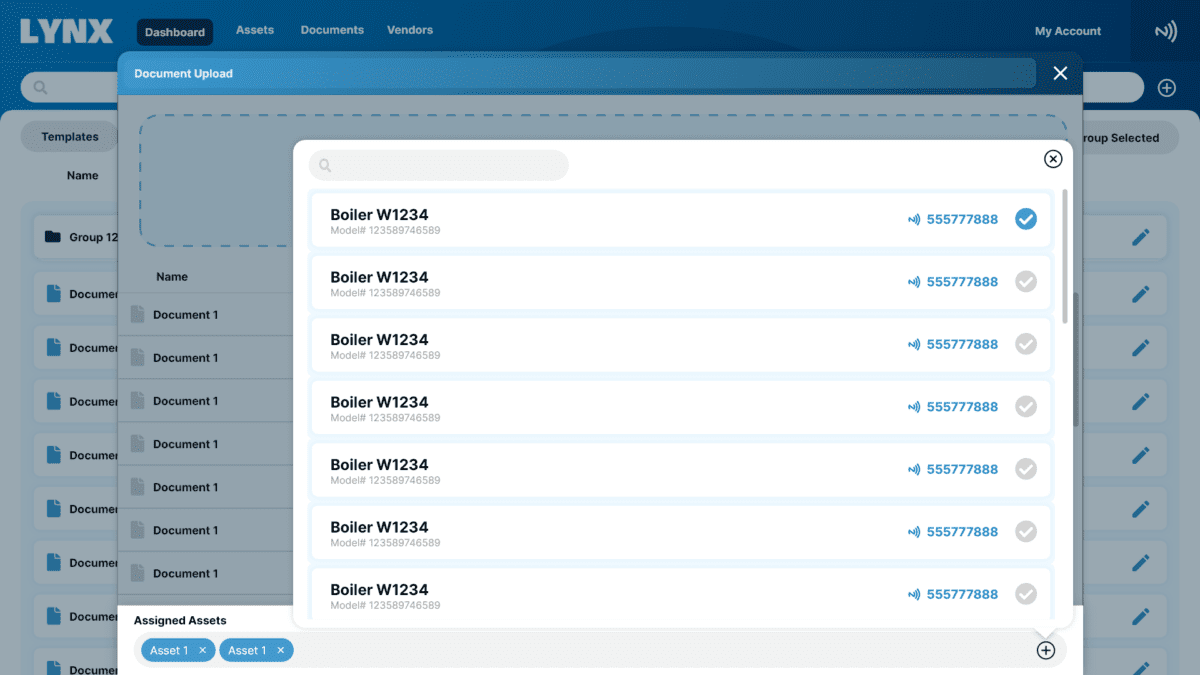
Task: Click the Templates button
Action: tap(70, 137)
